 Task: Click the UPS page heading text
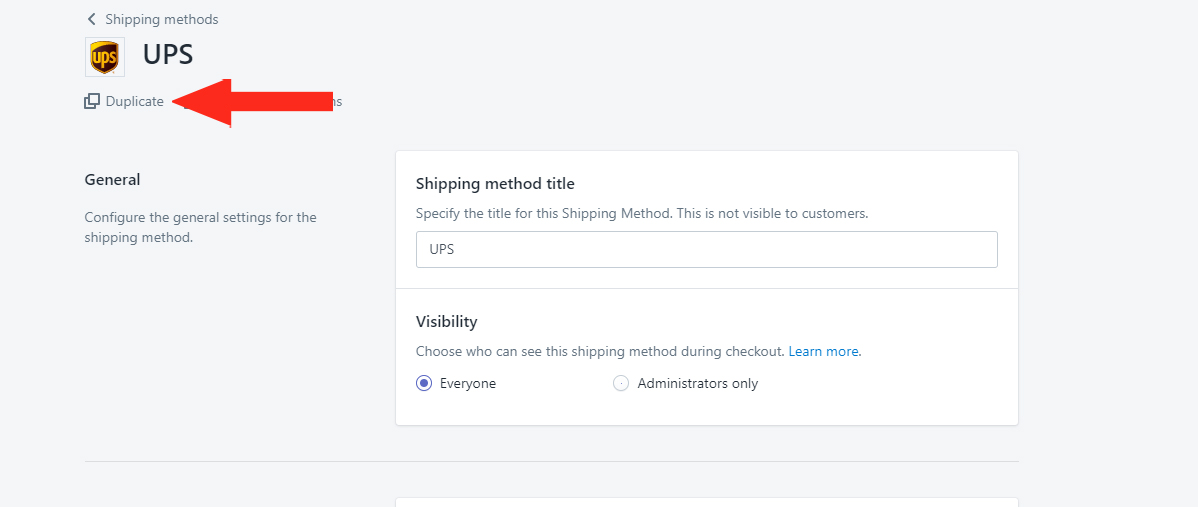pos(168,55)
